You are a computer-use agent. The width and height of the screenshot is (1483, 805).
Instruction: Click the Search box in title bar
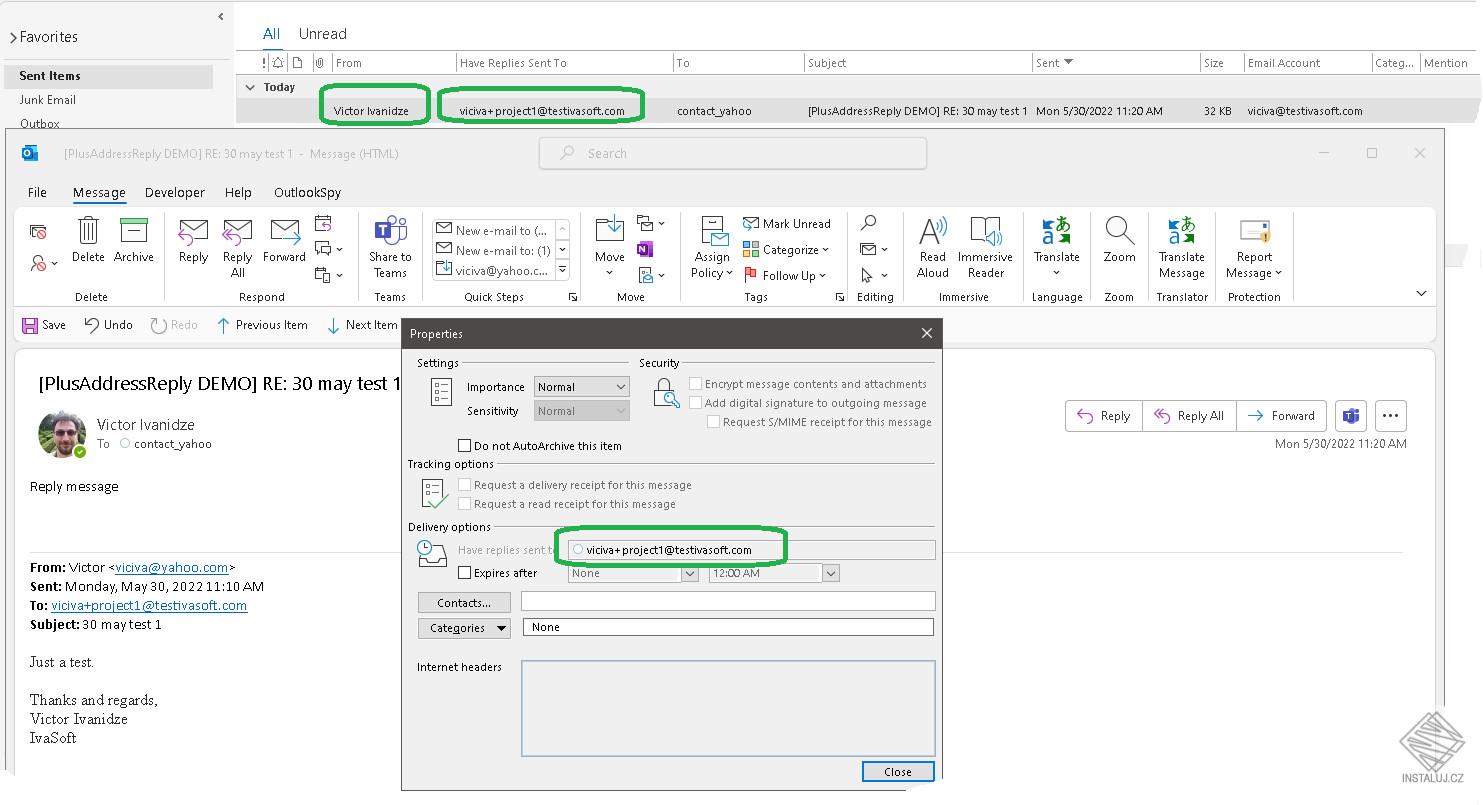click(x=733, y=153)
